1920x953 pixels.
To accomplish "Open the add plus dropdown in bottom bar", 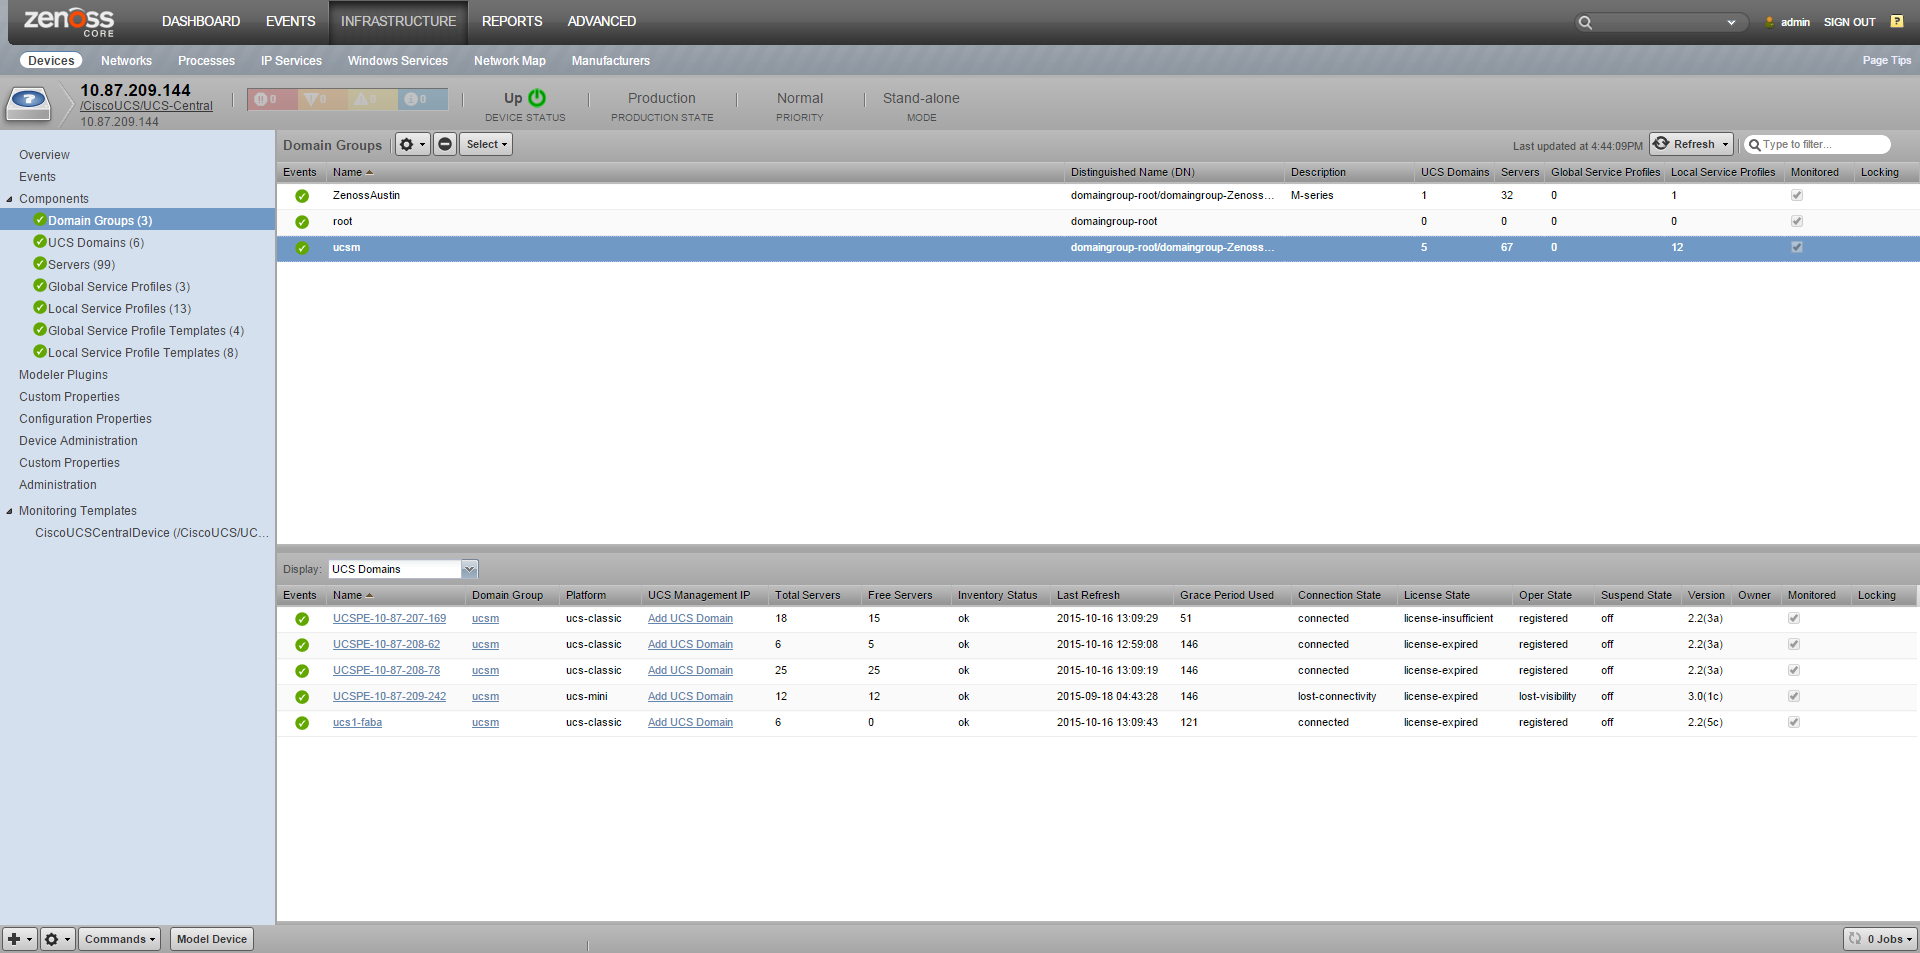I will pos(20,939).
